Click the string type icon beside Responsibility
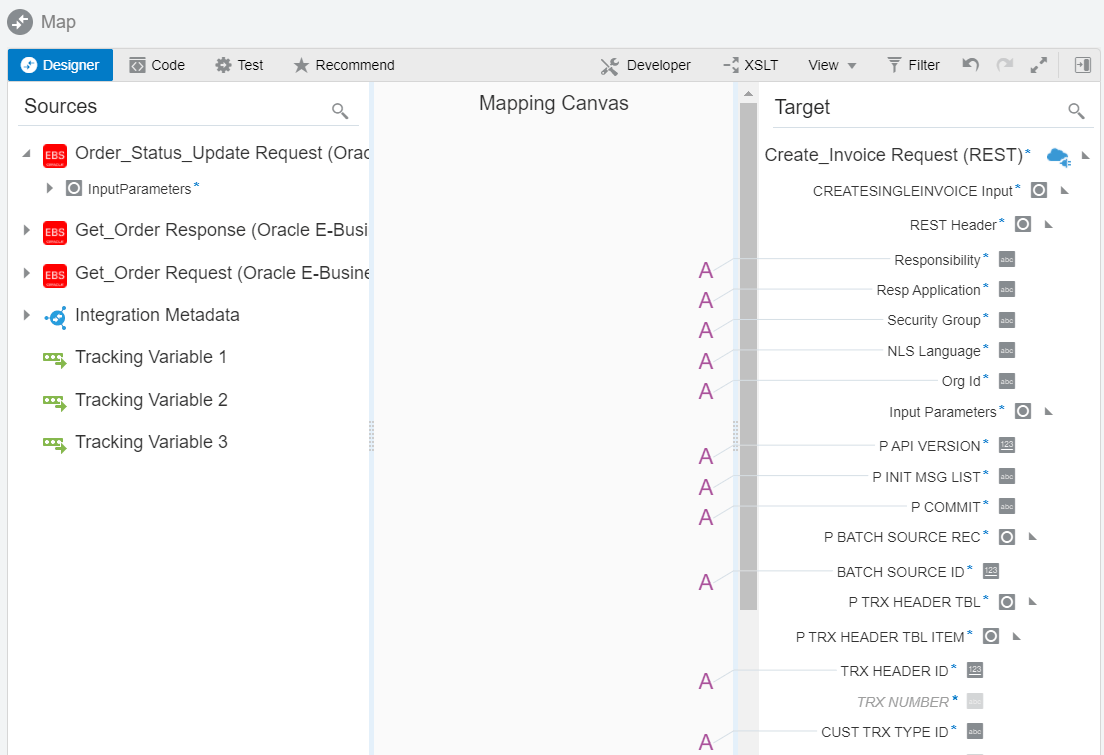Viewport: 1104px width, 755px height. (1007, 259)
